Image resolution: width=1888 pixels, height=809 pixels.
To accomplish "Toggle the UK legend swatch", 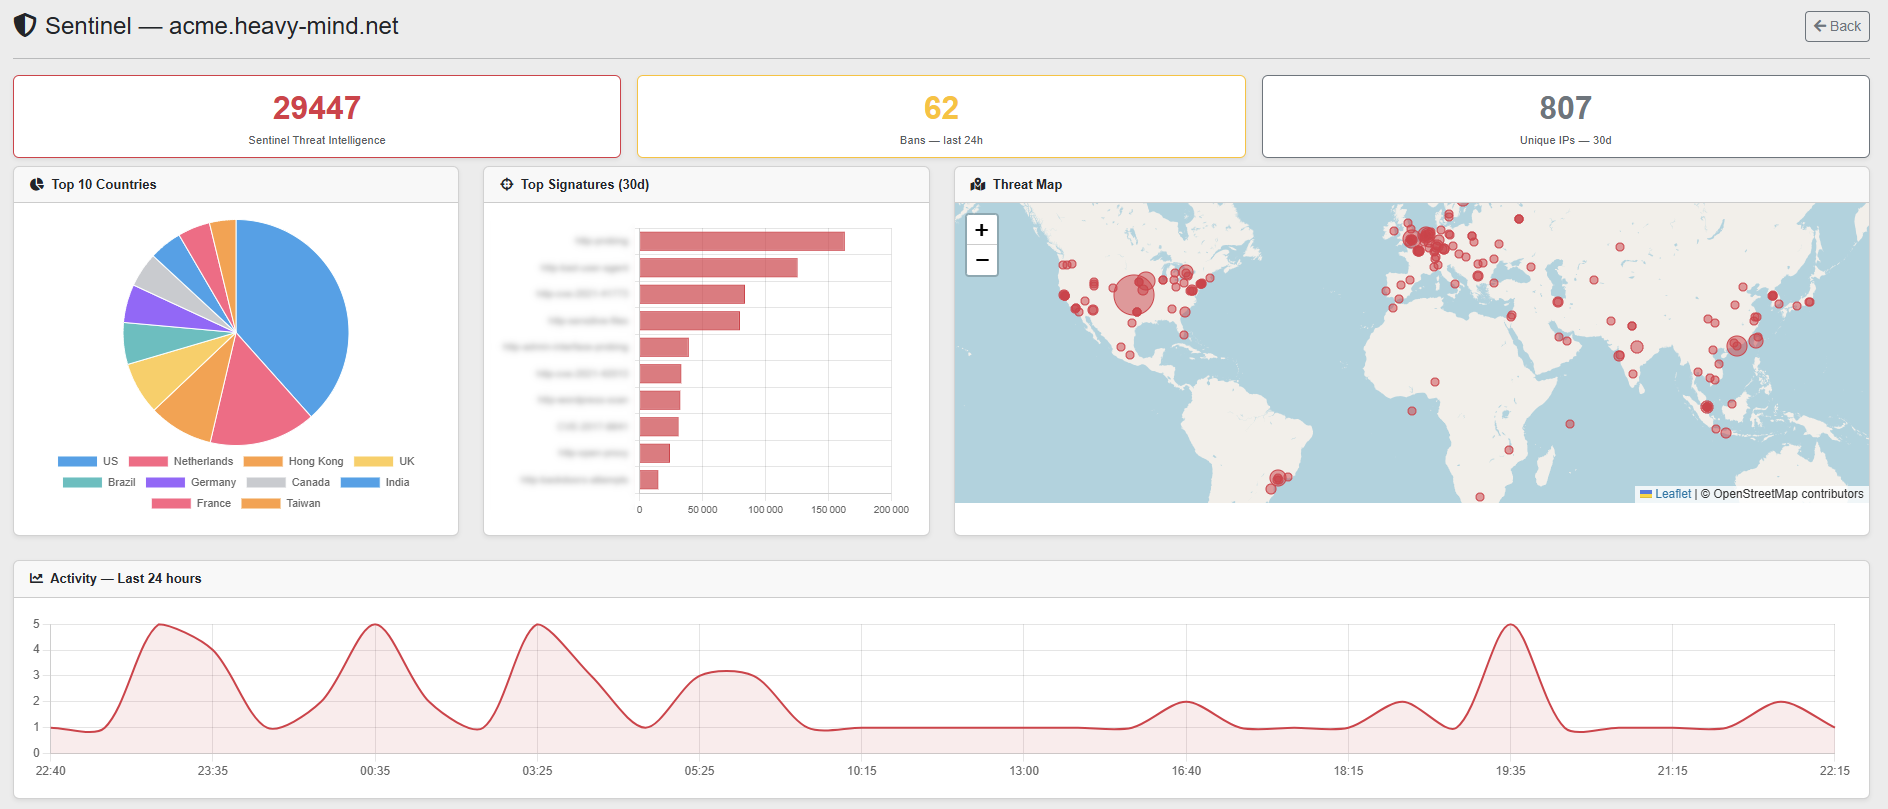I will tap(373, 461).
